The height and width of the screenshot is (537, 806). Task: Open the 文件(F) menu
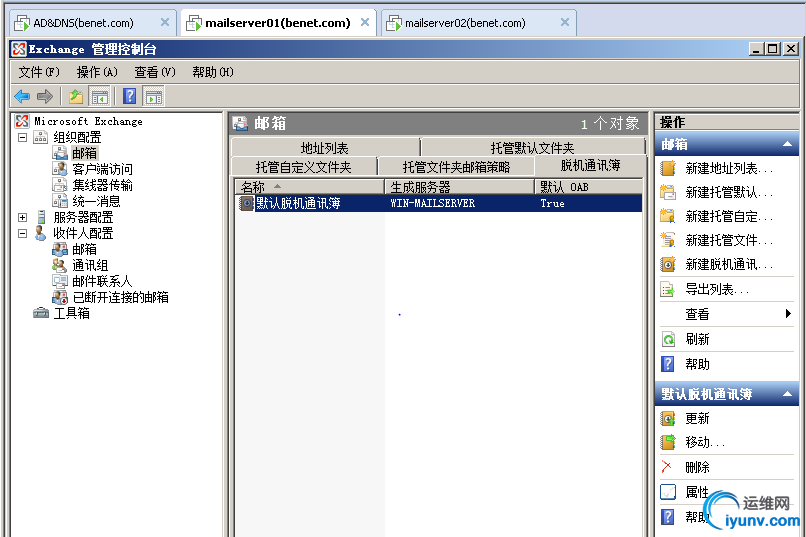[x=39, y=72]
